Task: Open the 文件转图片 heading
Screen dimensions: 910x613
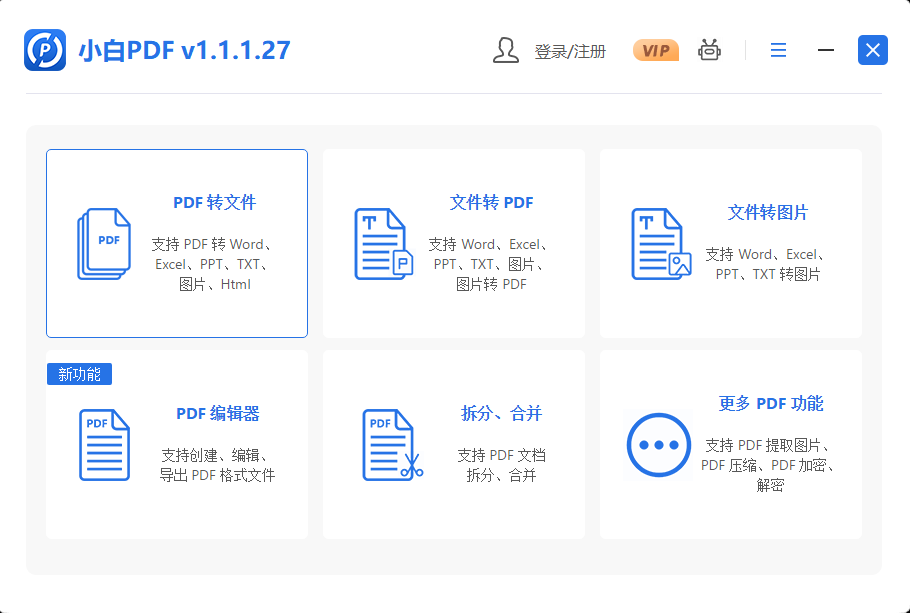Action: pos(768,212)
